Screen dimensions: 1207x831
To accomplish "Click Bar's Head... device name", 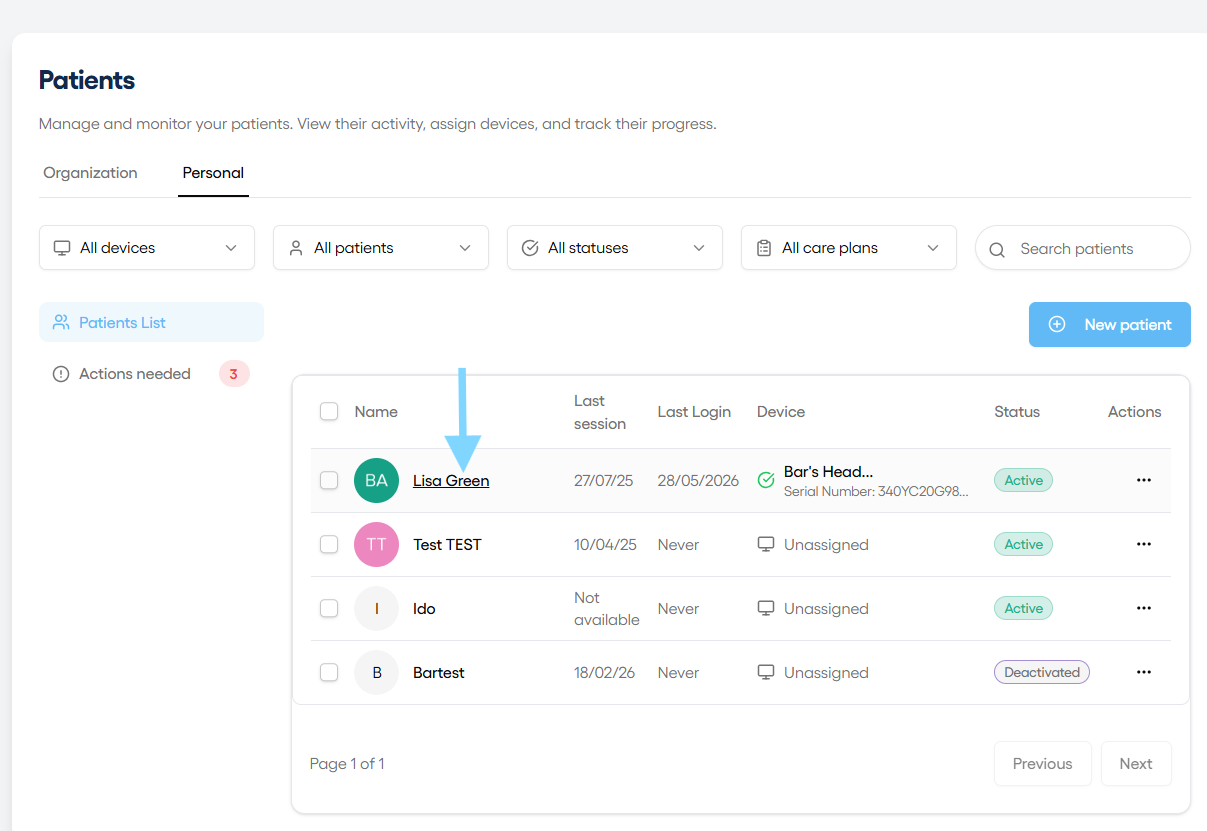I will [829, 471].
